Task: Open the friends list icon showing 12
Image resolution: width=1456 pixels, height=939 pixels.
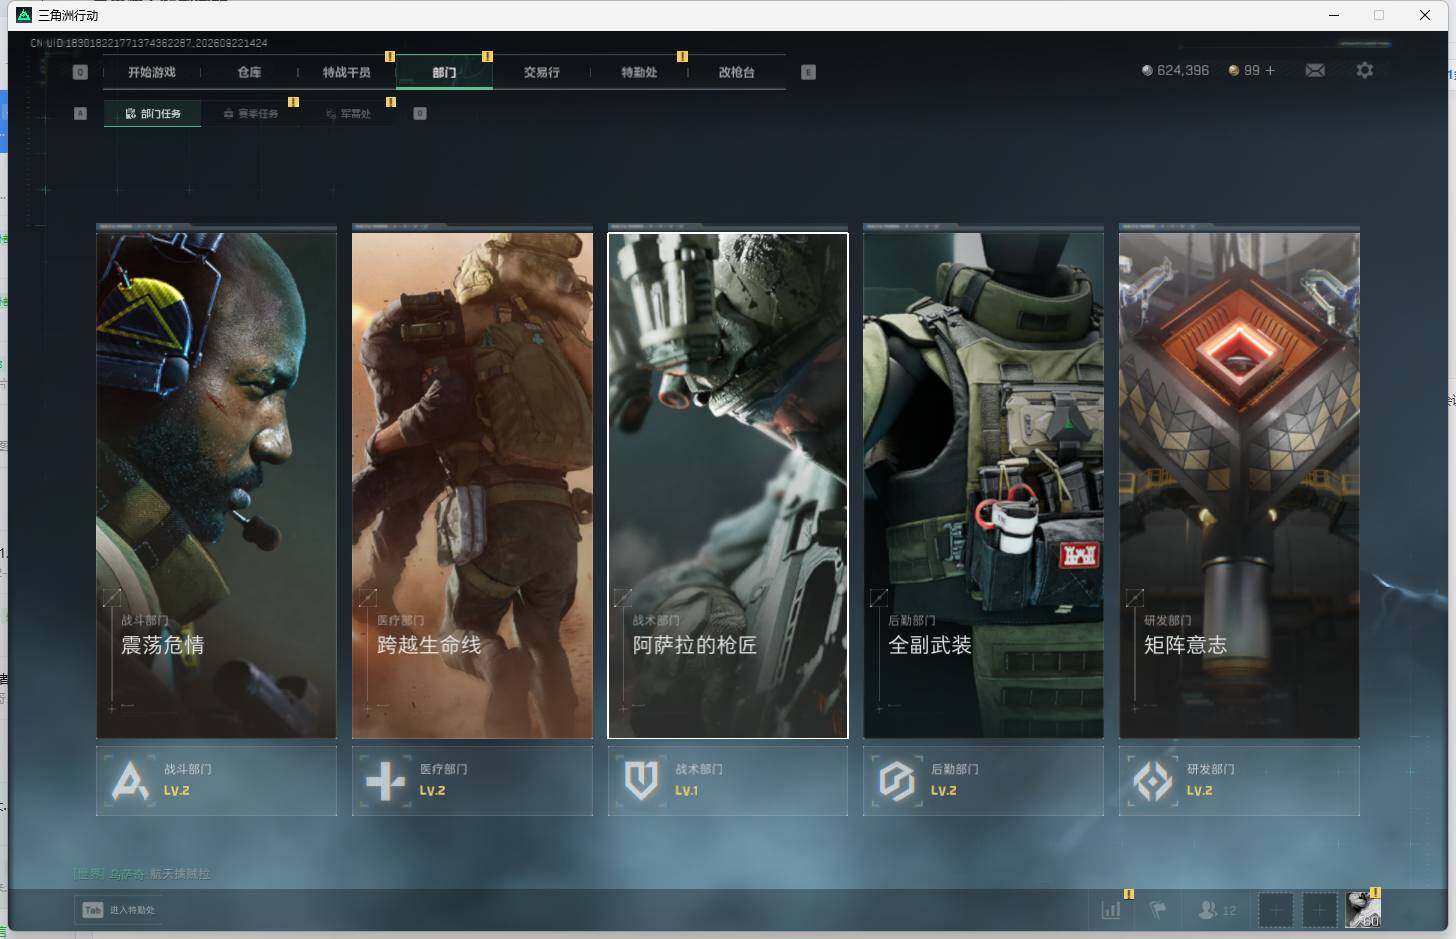Action: tap(1217, 910)
